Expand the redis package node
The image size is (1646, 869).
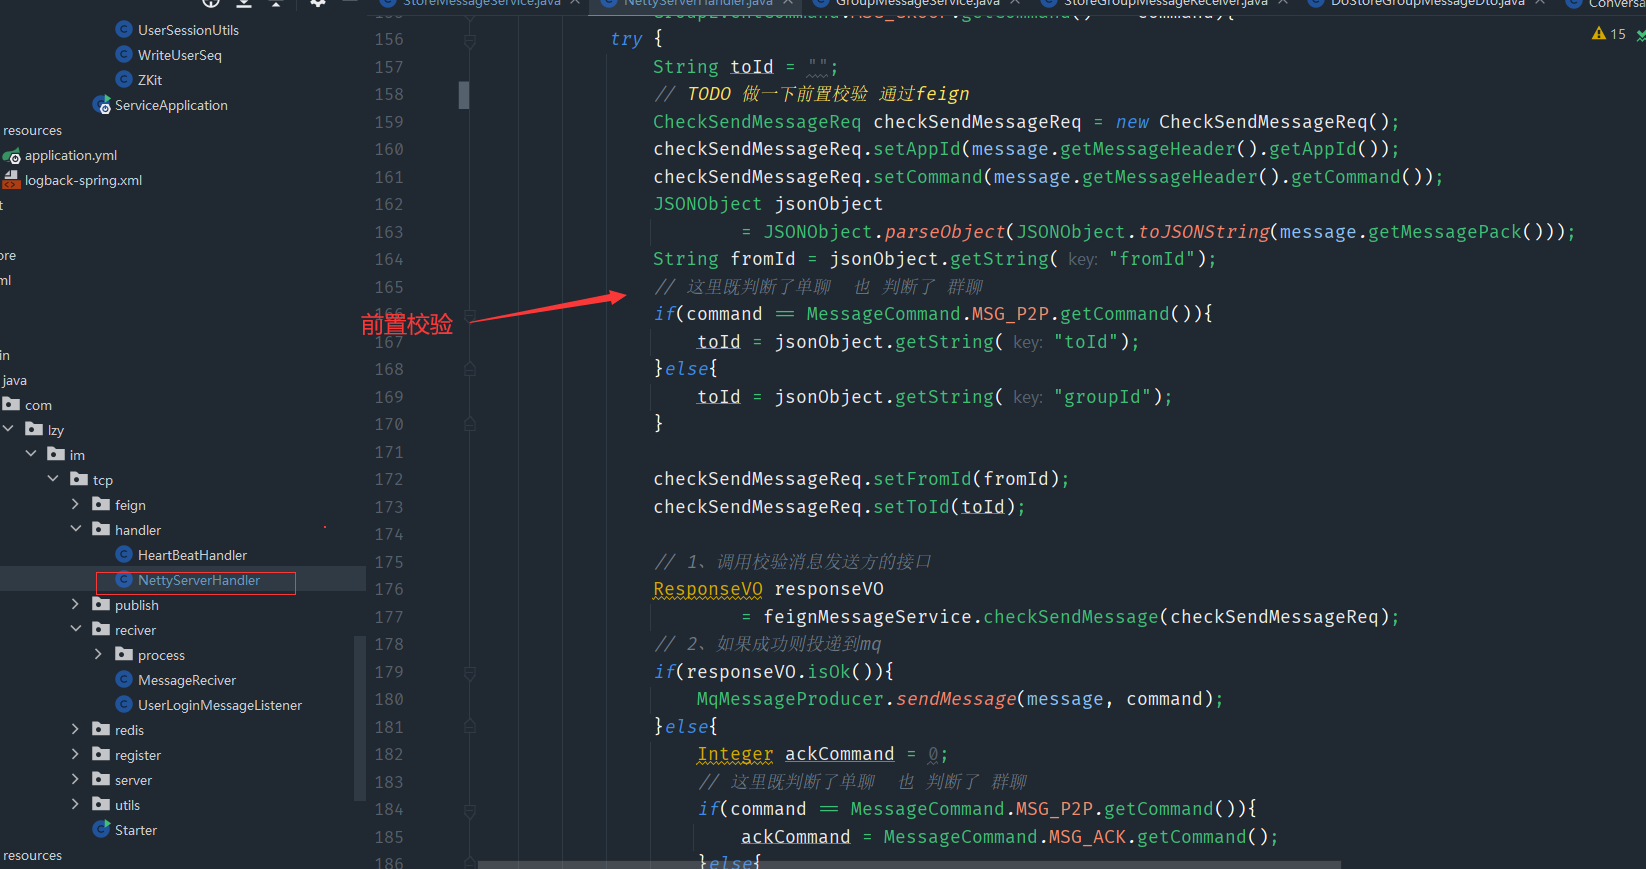point(75,728)
